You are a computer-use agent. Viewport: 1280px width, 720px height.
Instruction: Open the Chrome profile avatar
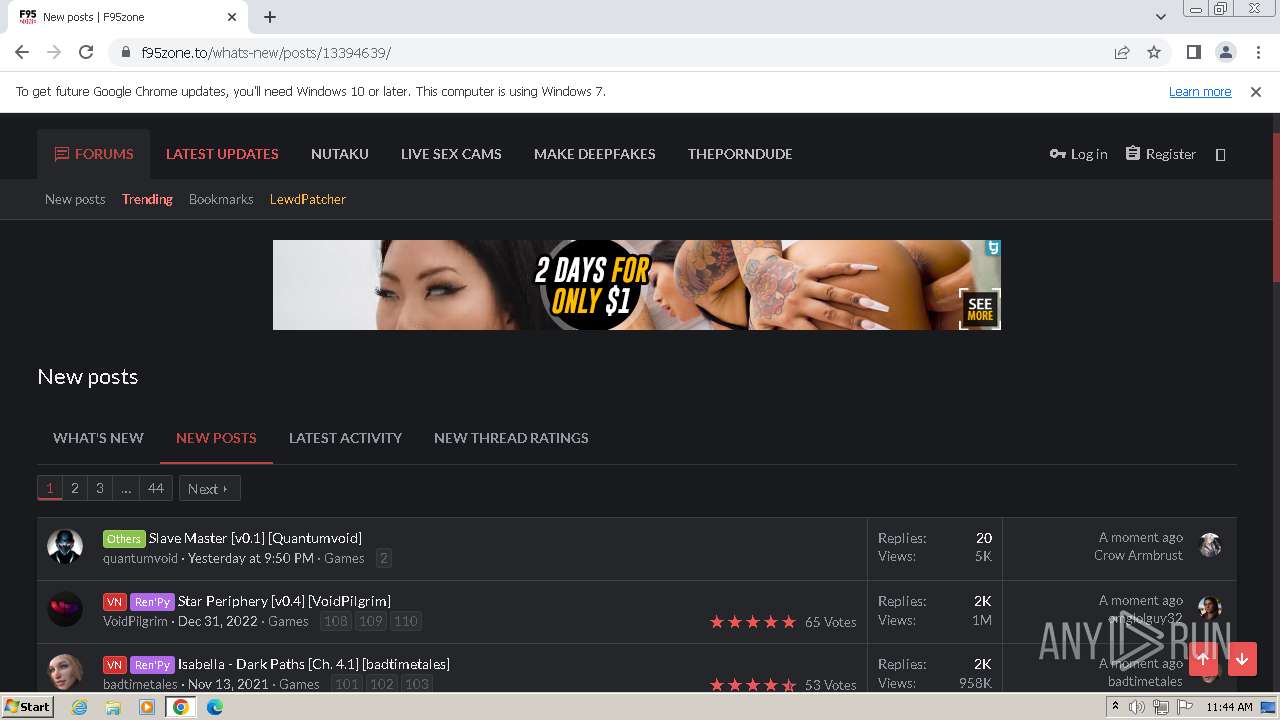pos(1225,52)
